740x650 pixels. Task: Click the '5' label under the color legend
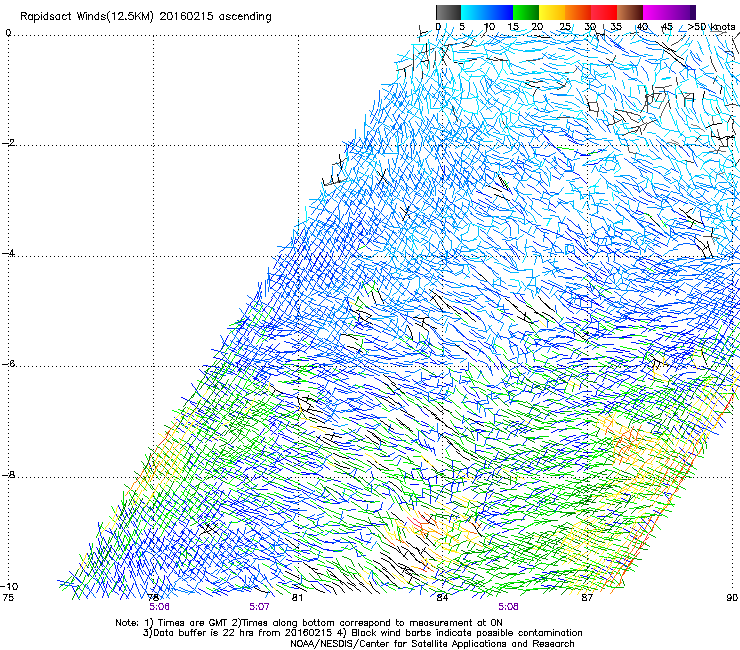coord(462,27)
